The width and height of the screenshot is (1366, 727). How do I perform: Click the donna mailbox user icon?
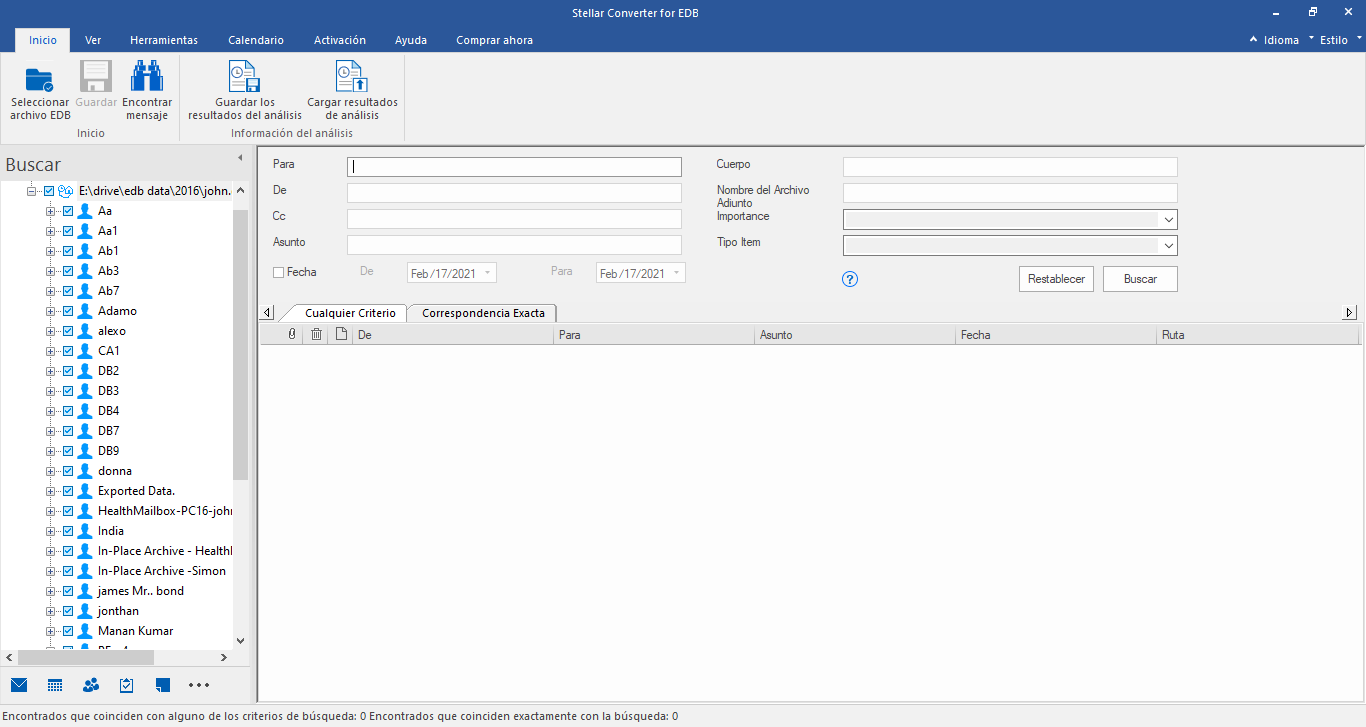point(85,471)
